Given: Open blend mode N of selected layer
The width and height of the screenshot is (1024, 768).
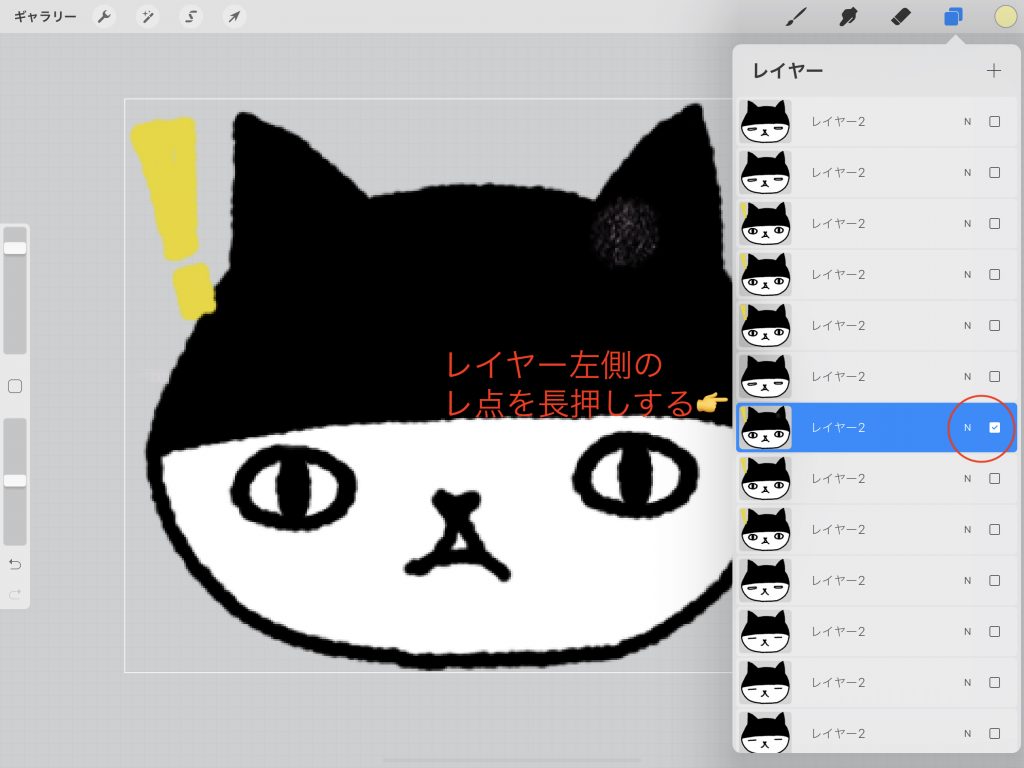Looking at the screenshot, I should point(967,427).
